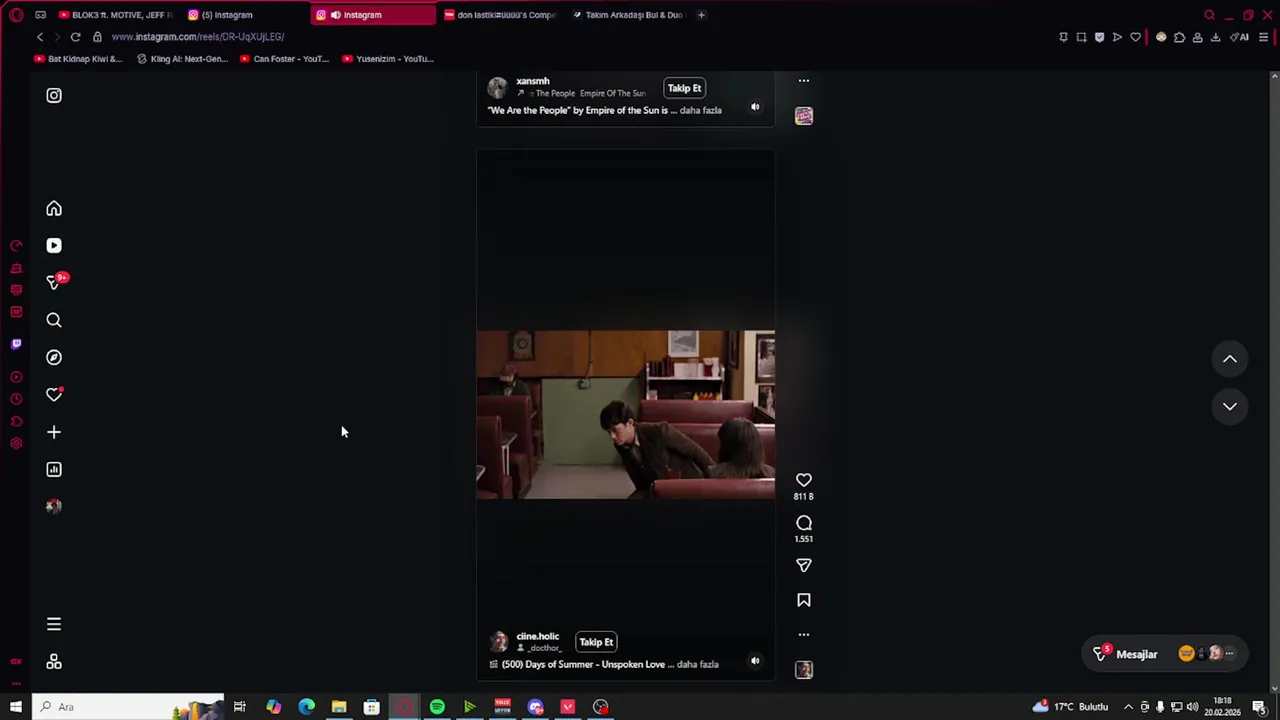Take a snapshot with the toolbar icon
1280x720 pixels.
[x=1081, y=37]
